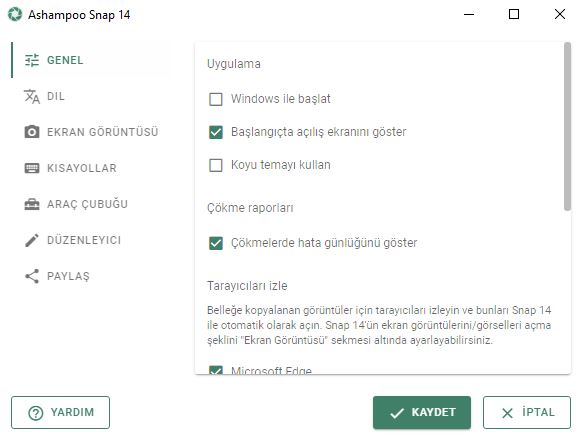Screen dimensions: 581x441
Task: Click the Ashampoo Snap logo in title bar
Action: point(15,14)
